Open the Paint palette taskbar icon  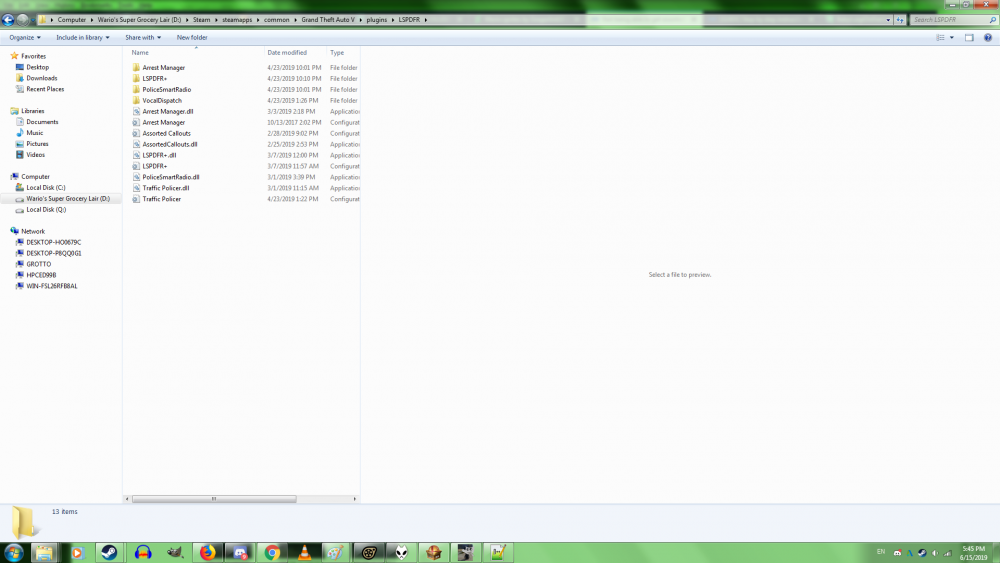pos(336,552)
